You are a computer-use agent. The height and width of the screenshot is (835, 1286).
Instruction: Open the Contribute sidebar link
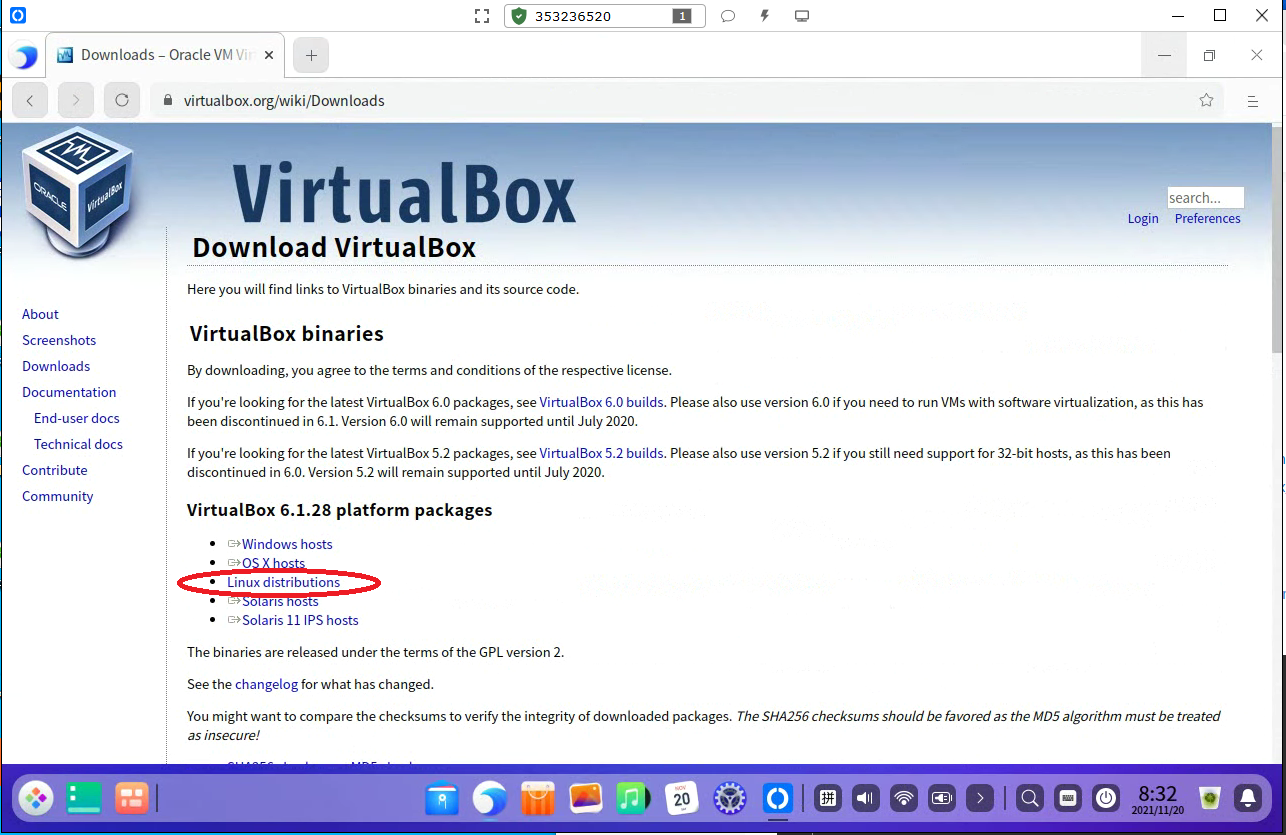click(55, 470)
